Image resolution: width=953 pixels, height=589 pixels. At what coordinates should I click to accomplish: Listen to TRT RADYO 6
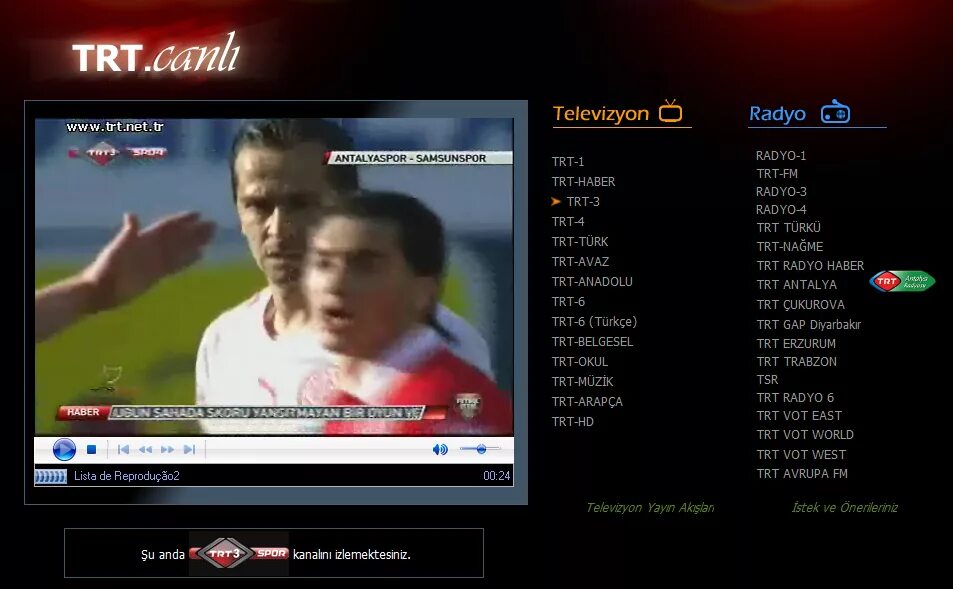tap(796, 398)
